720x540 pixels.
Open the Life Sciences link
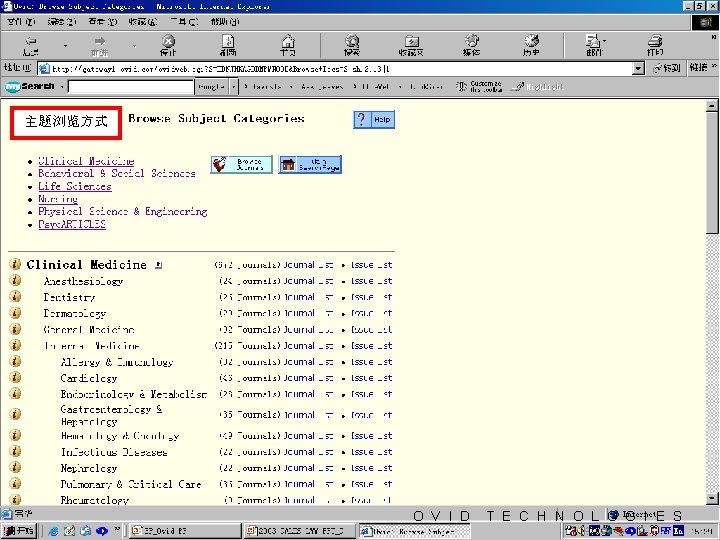[74, 186]
